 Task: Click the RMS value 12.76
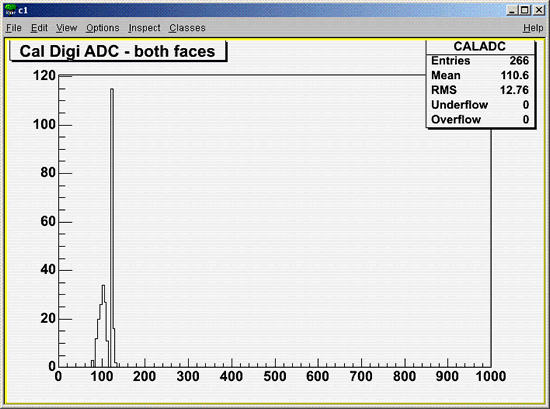coord(514,90)
